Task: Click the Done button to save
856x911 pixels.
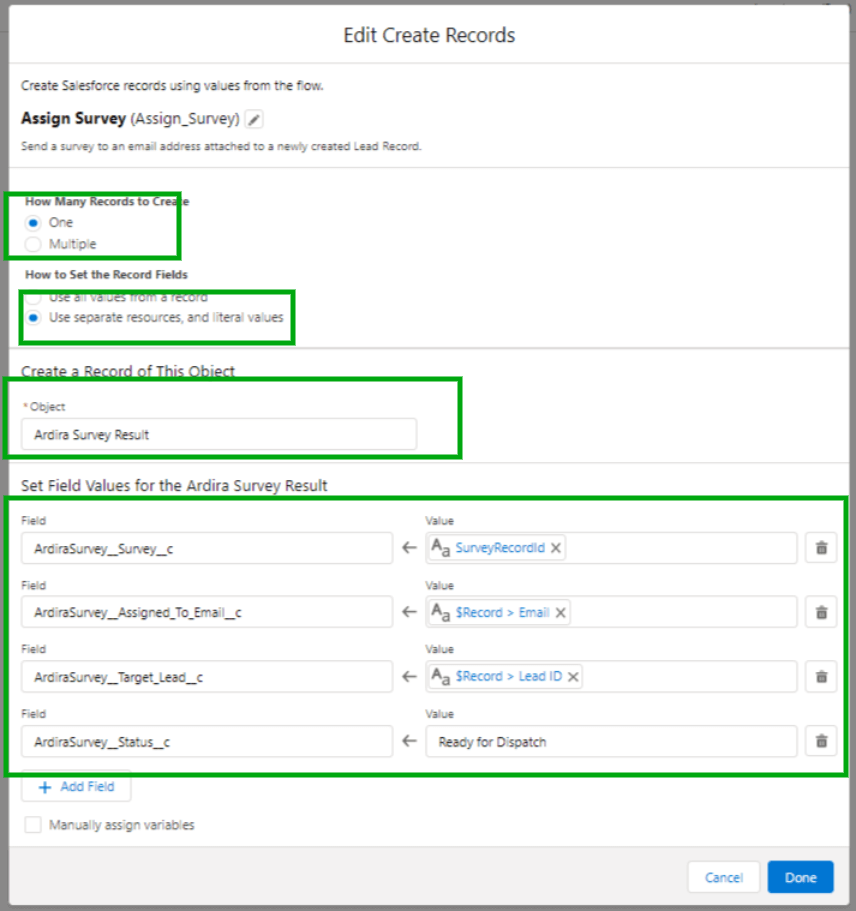Action: (x=800, y=877)
